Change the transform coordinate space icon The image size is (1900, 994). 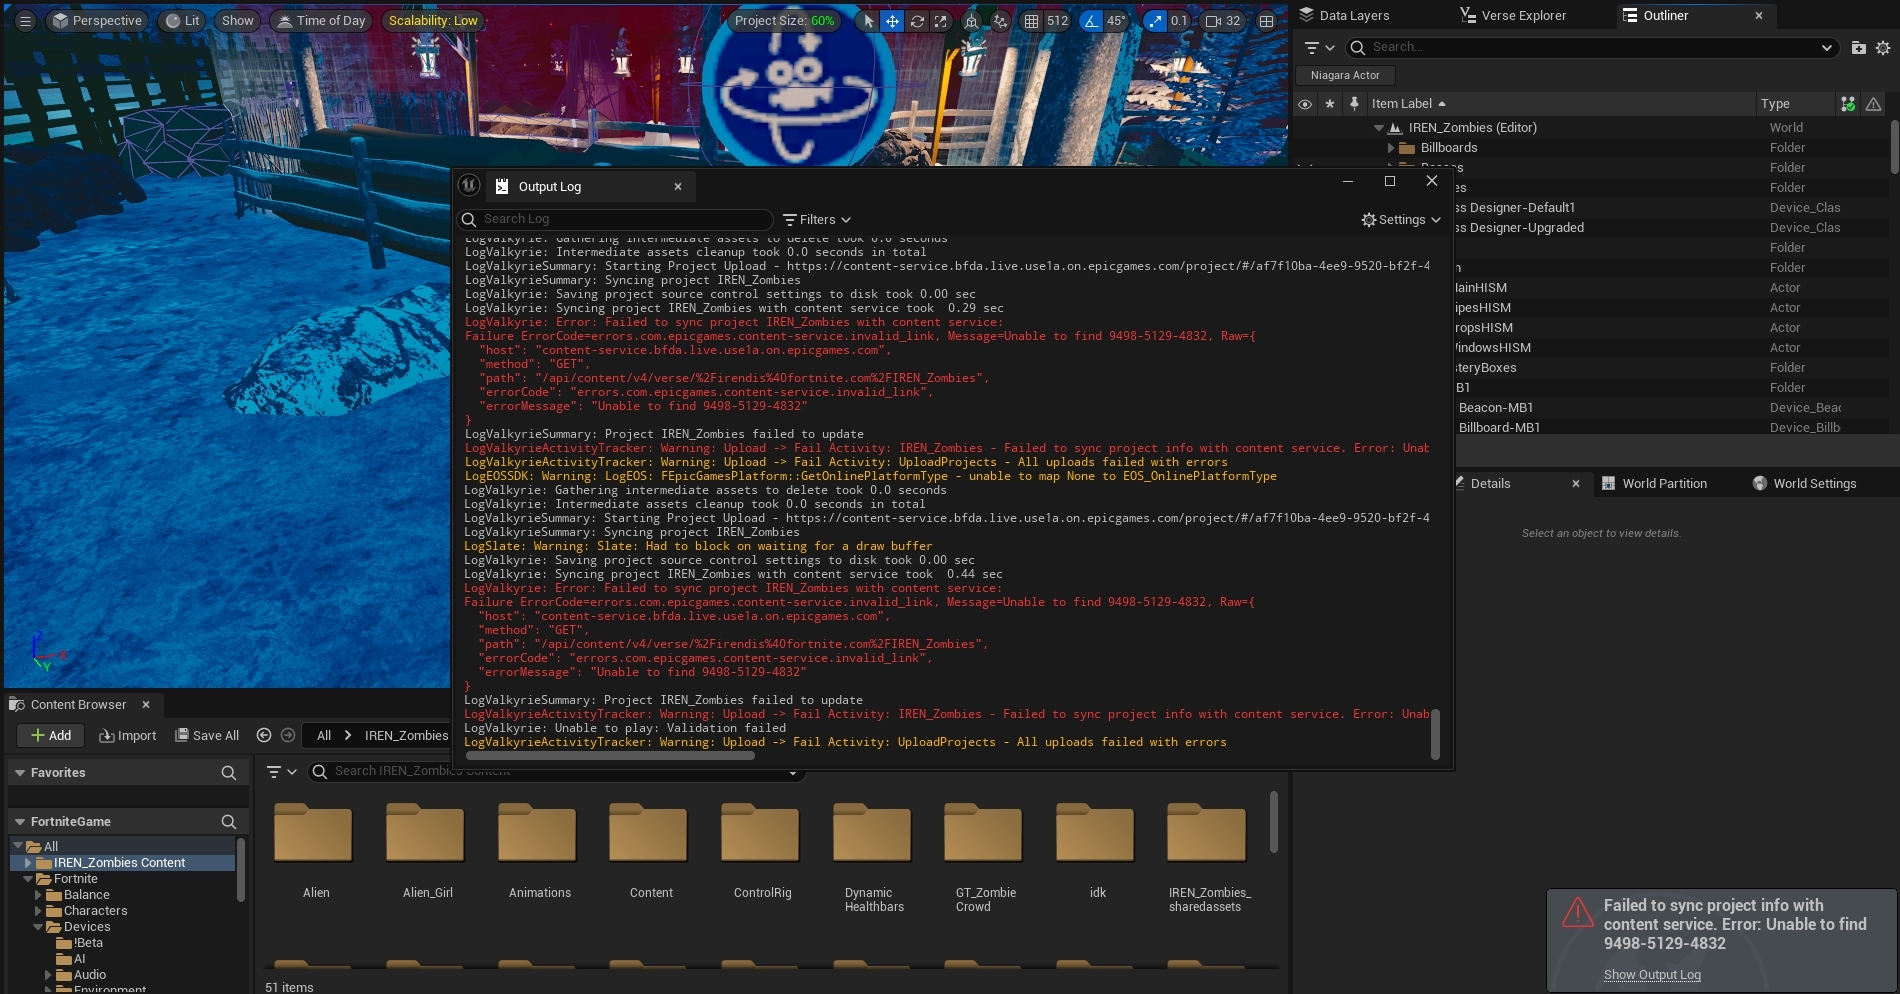(971, 21)
